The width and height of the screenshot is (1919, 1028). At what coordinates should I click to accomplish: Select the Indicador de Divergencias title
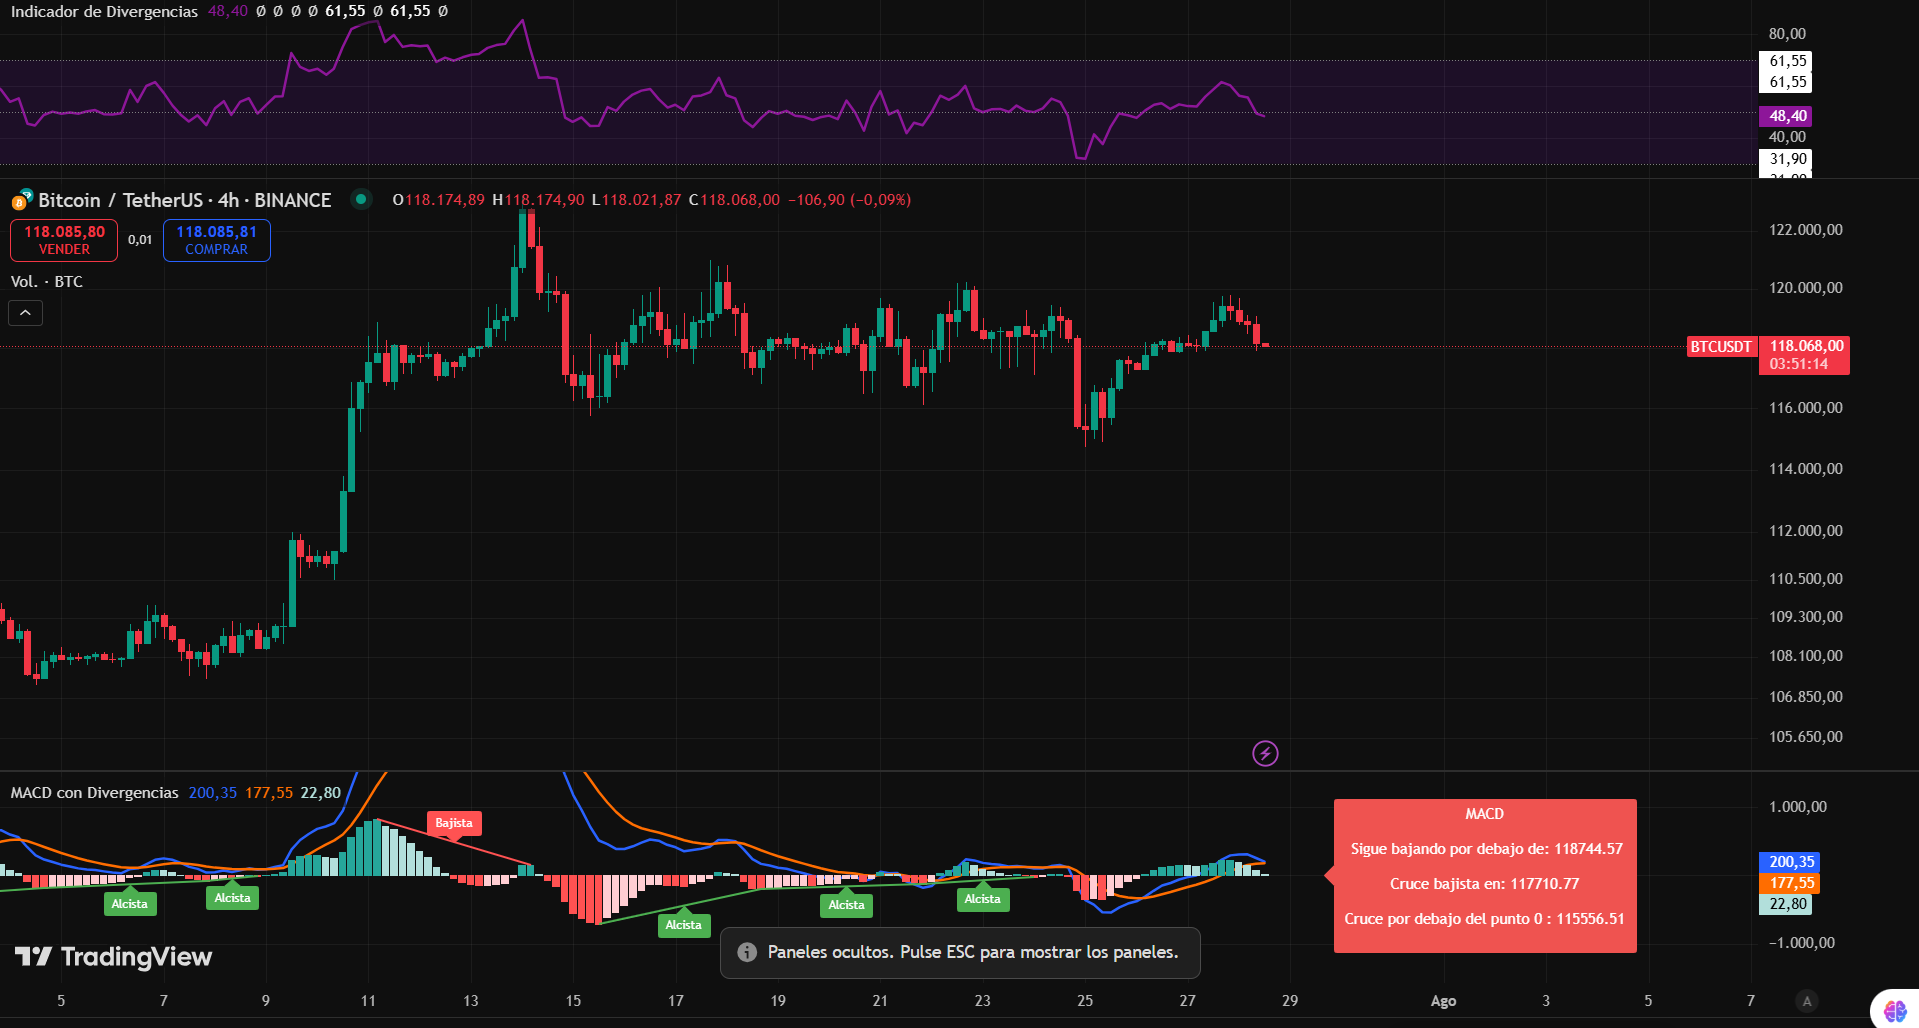click(104, 11)
